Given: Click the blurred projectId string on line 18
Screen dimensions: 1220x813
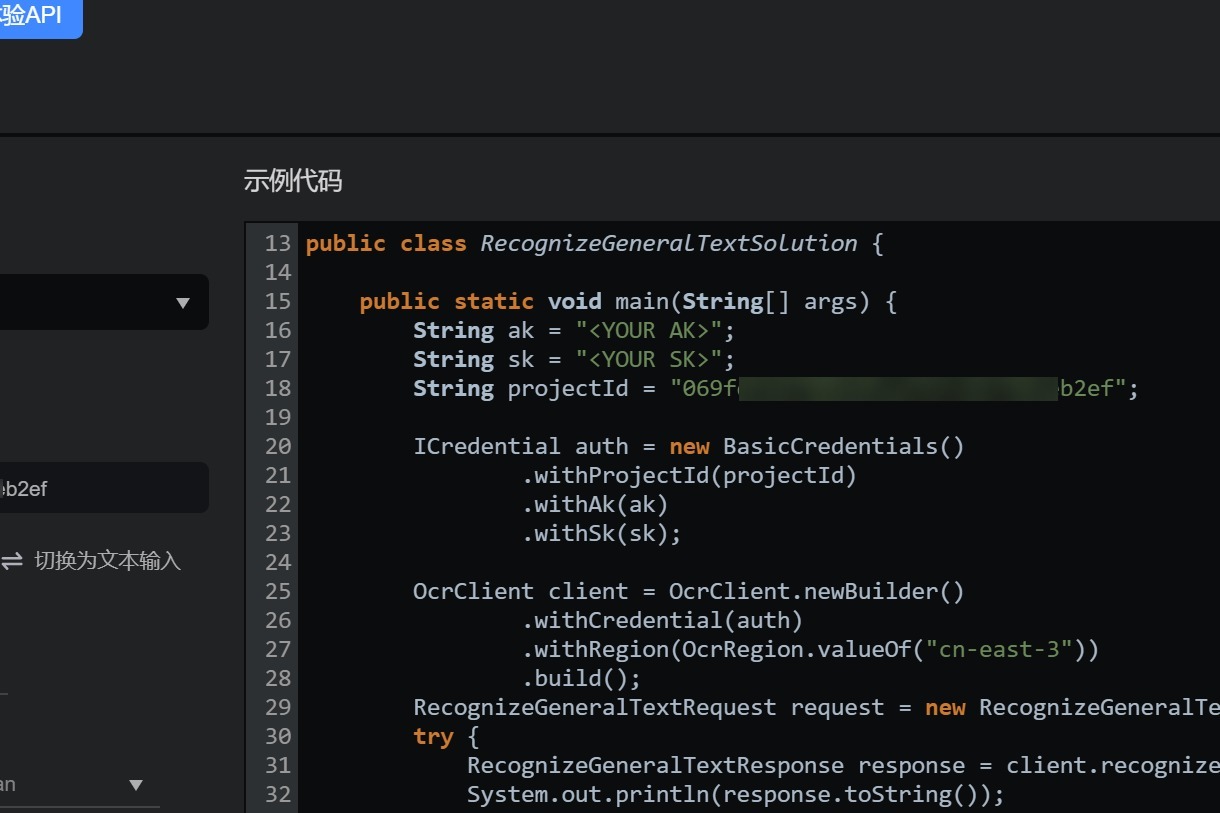Looking at the screenshot, I should click(x=900, y=388).
